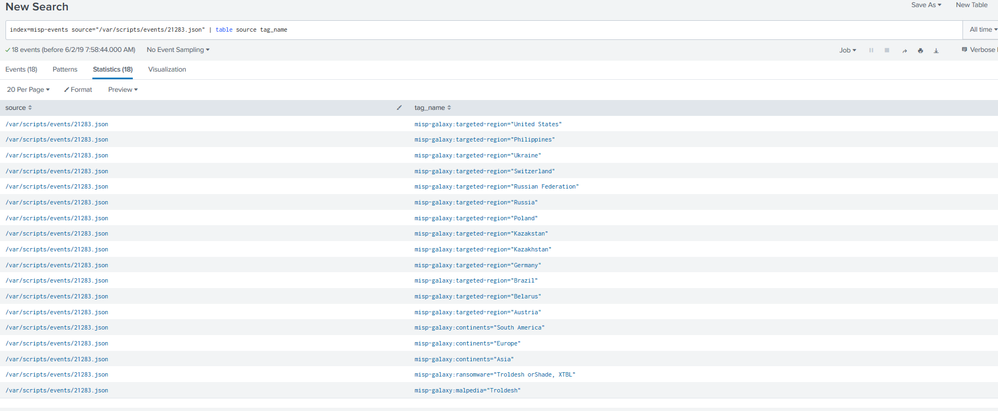Select the "Belarus" targeted-region tag
Screen dimensions: 998x411
pos(478,296)
